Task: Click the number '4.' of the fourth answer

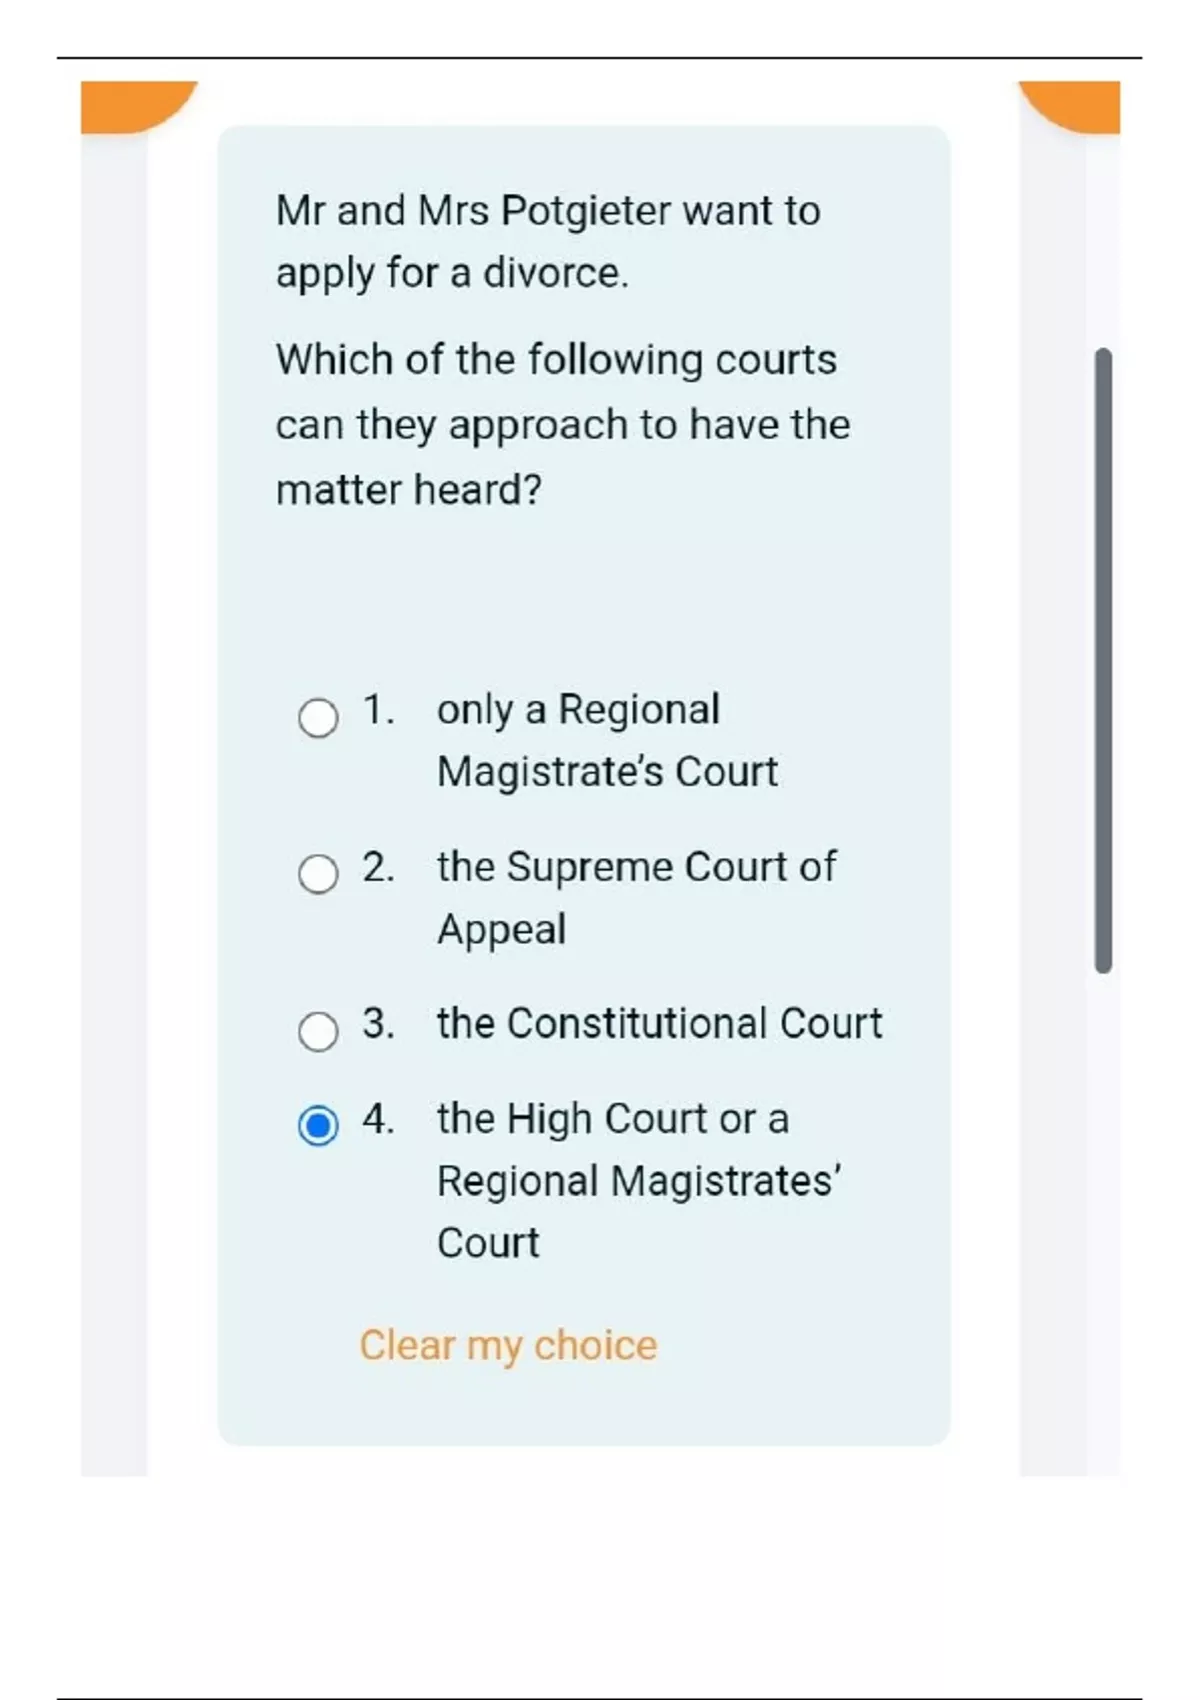Action: point(379,1118)
